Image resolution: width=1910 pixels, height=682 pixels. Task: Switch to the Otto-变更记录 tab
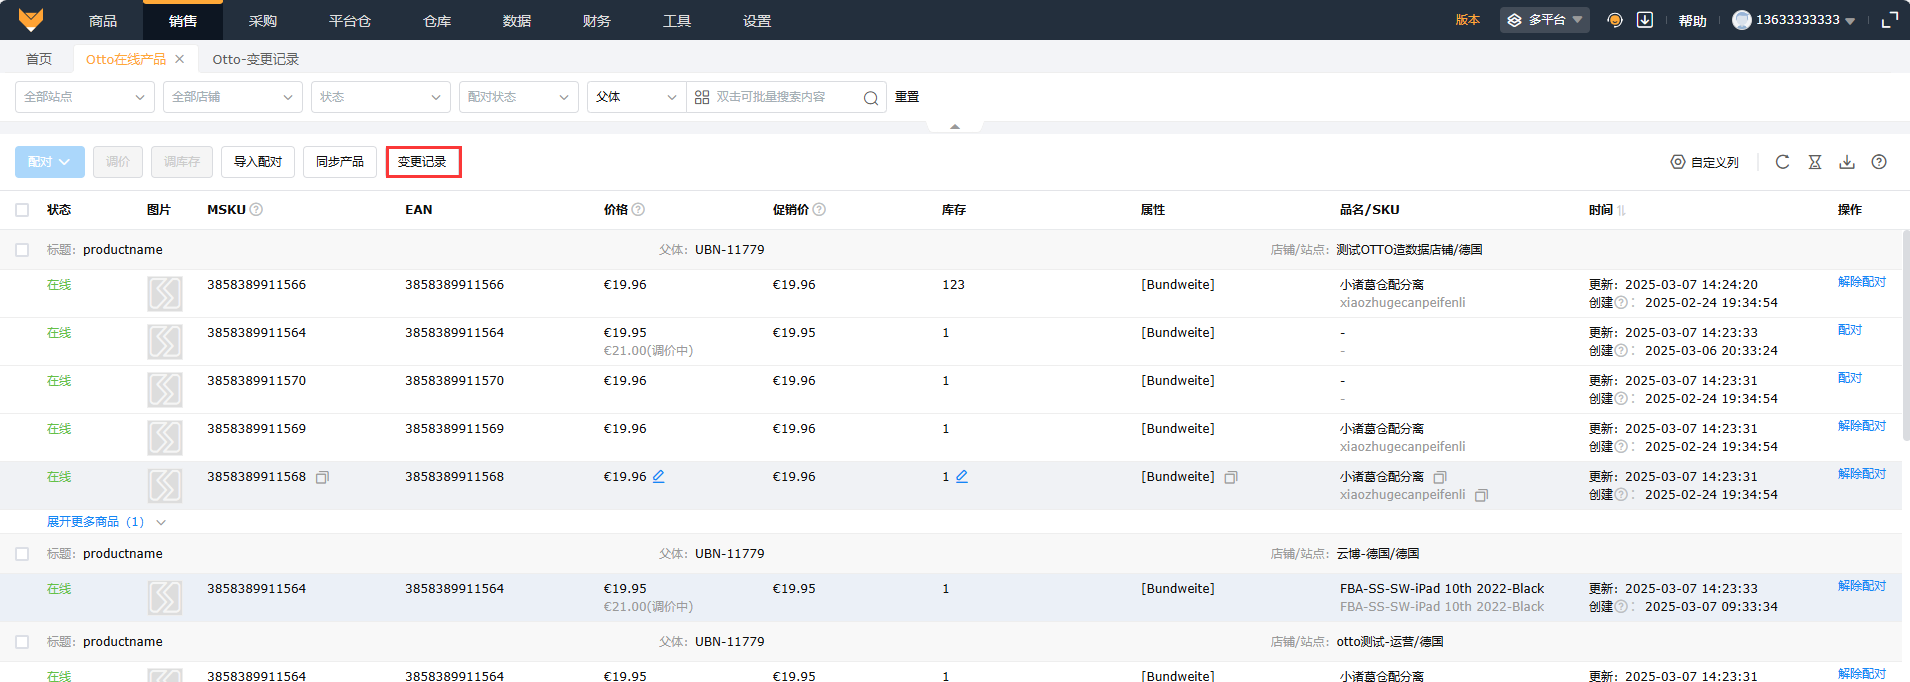coord(255,59)
